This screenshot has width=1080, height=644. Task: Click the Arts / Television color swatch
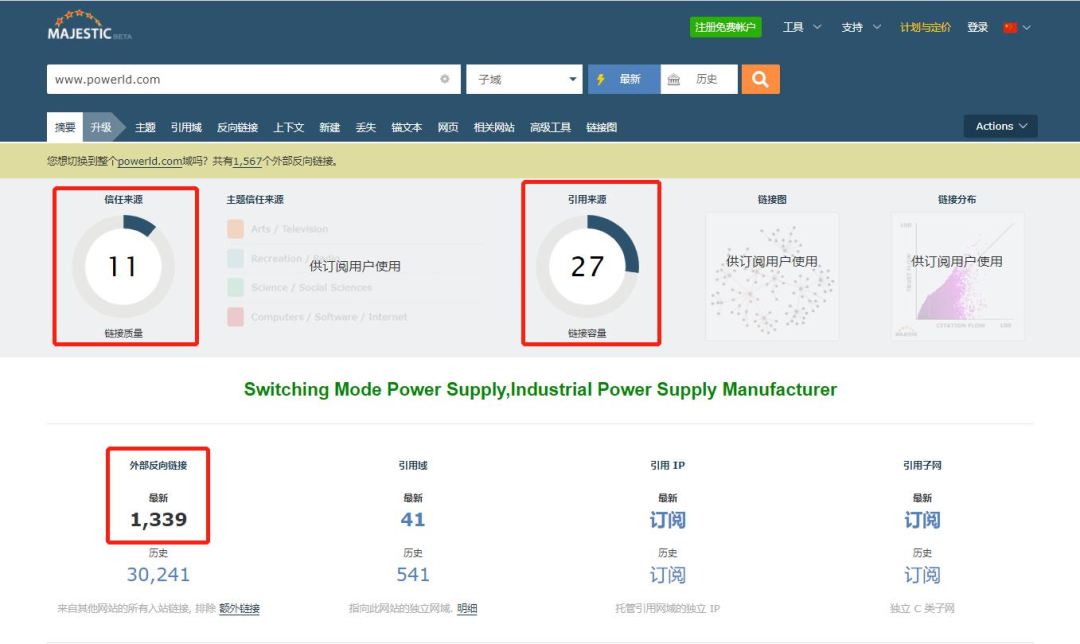236,229
